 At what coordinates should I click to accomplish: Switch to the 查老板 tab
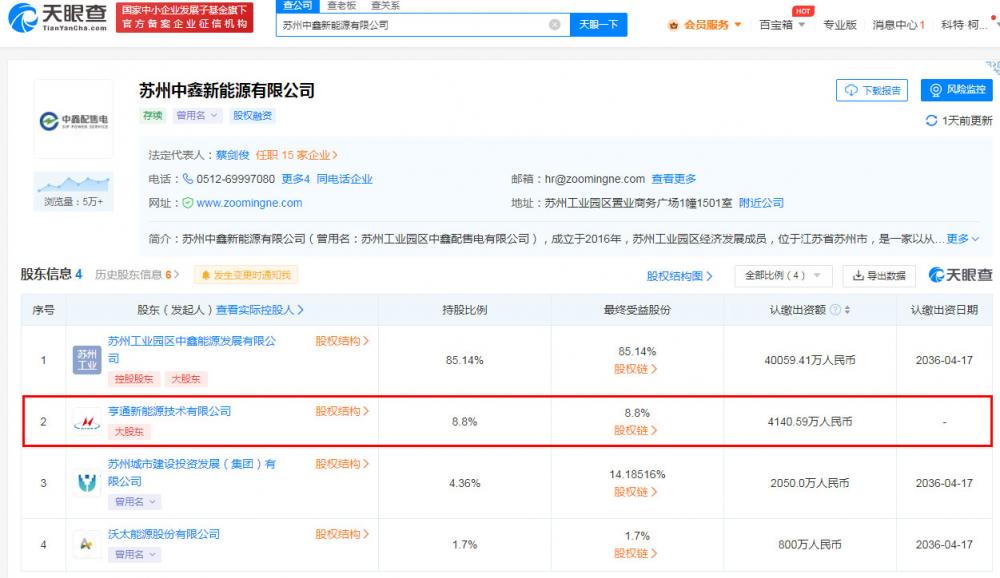pyautogui.click(x=342, y=5)
